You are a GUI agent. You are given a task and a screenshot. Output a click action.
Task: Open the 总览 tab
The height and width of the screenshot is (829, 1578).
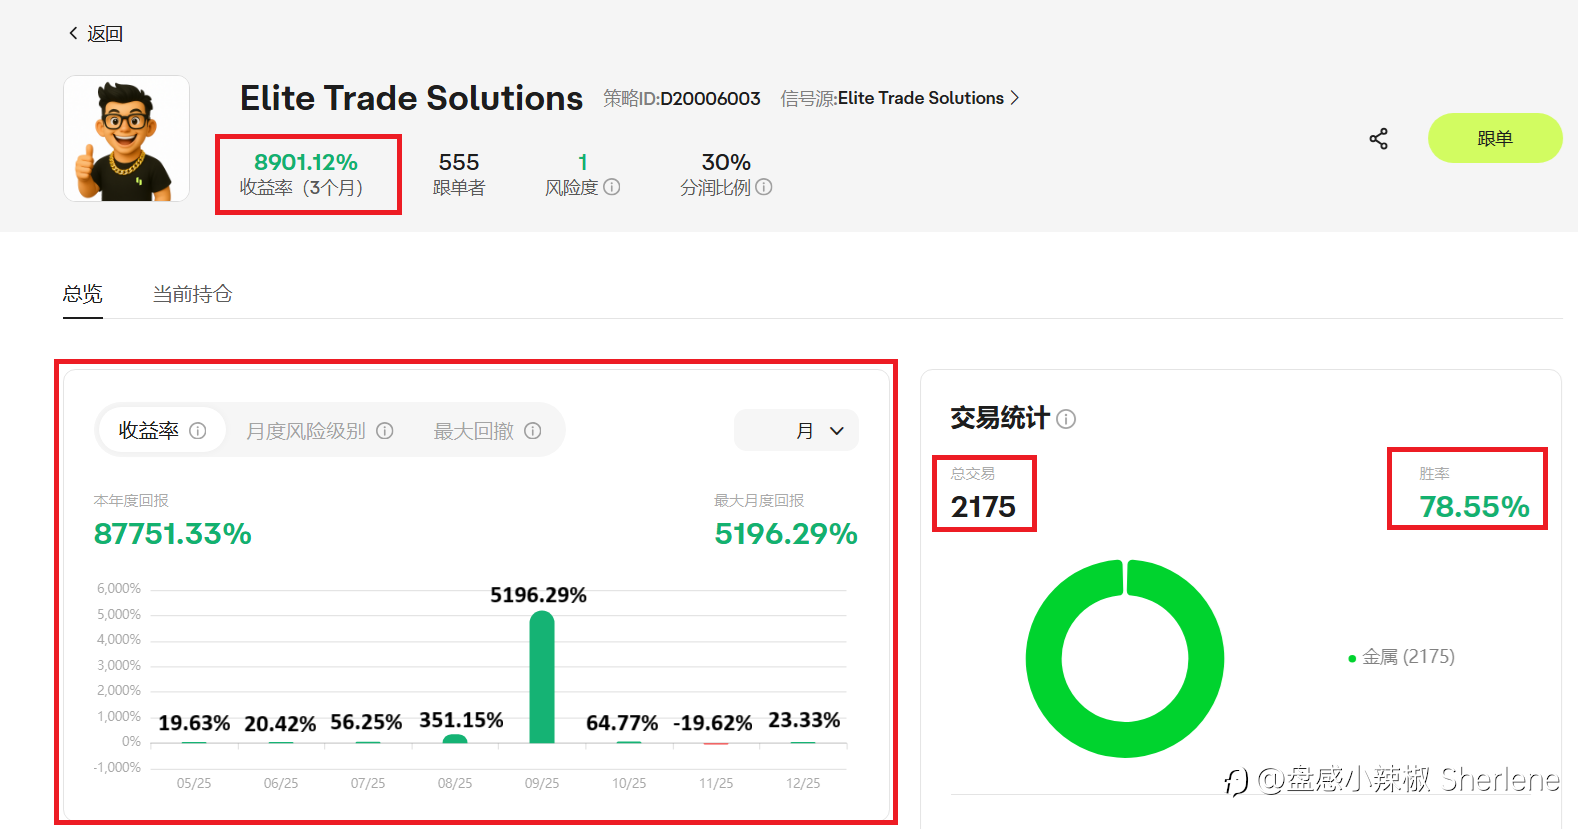(x=83, y=294)
